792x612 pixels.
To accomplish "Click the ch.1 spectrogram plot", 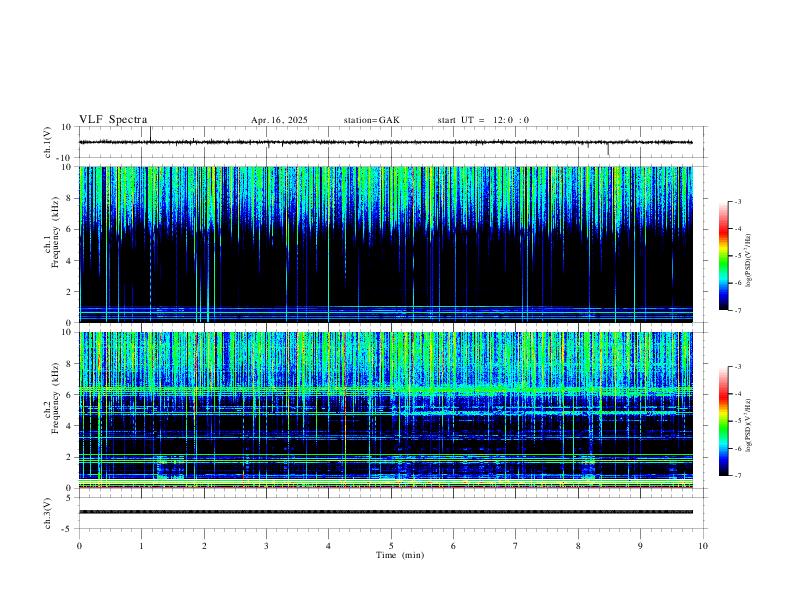I will [386, 244].
